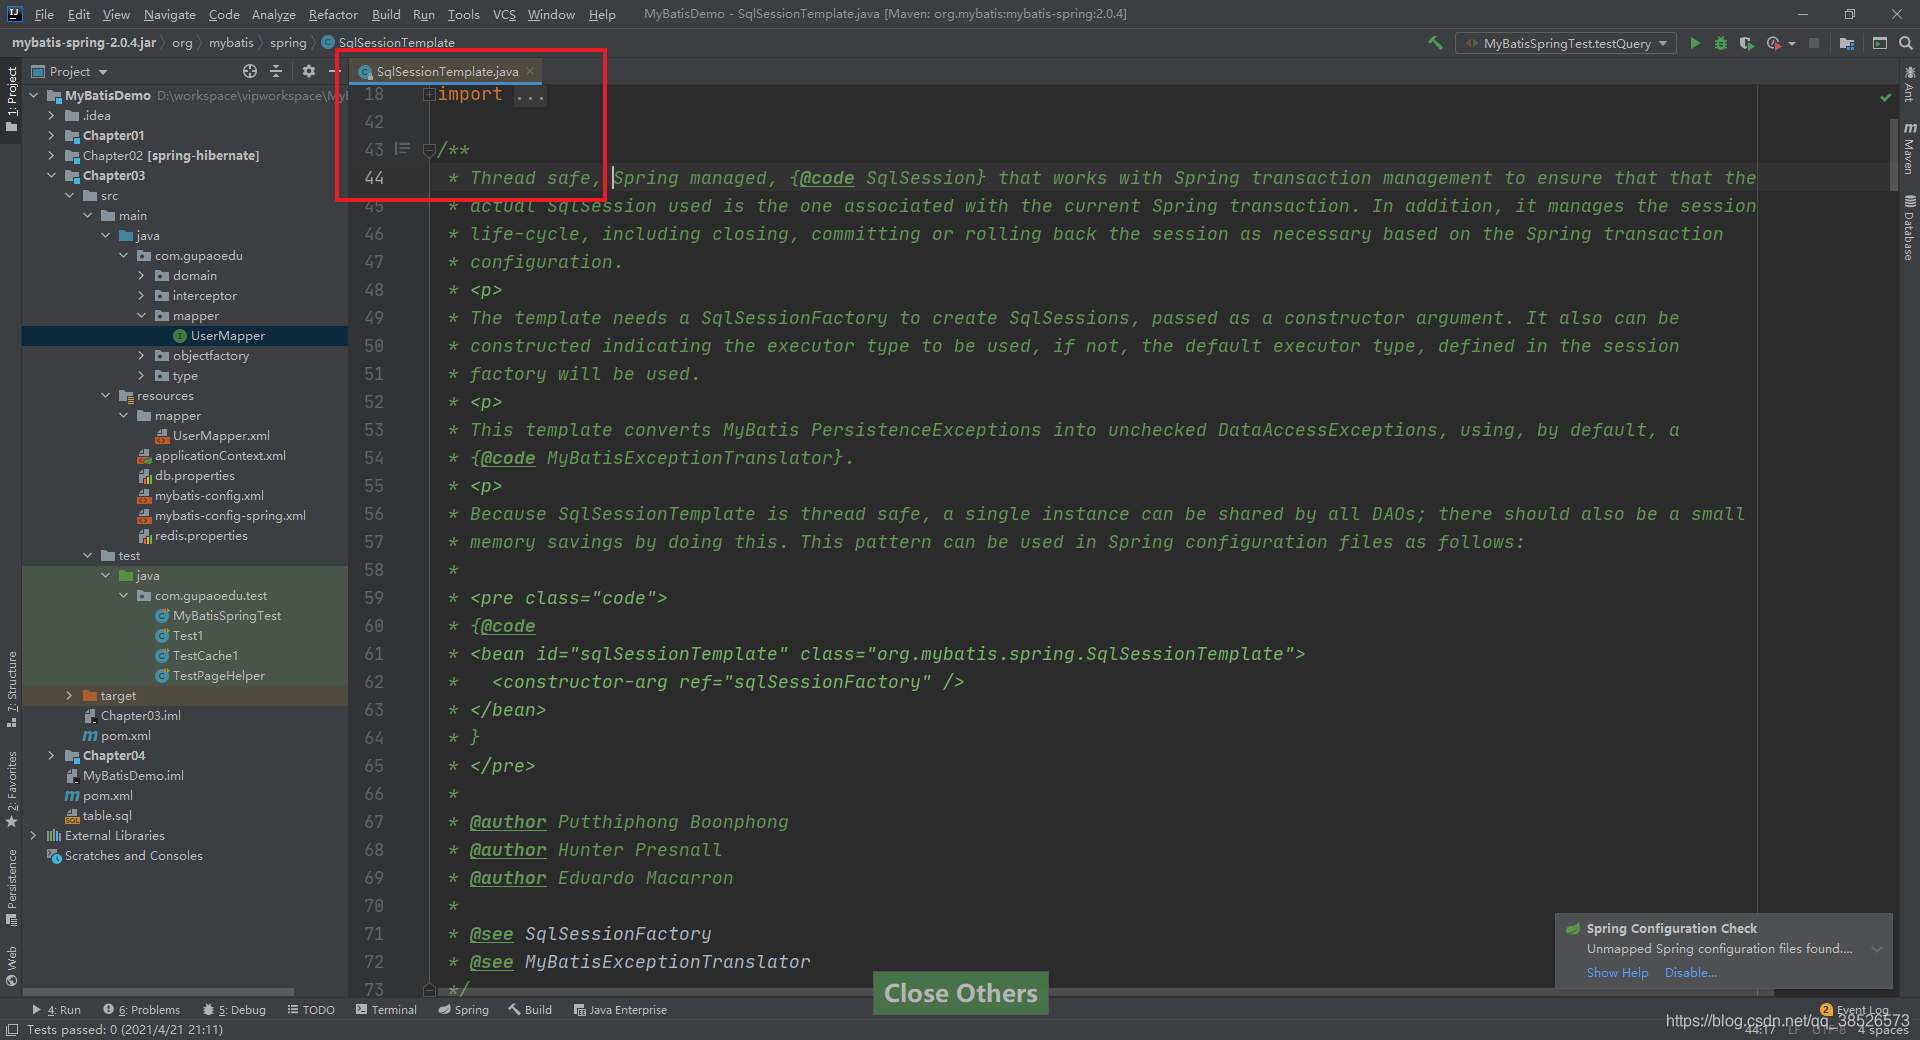This screenshot has height=1040, width=1920.
Task: Expand the Spring notification chevron
Action: (1877, 949)
